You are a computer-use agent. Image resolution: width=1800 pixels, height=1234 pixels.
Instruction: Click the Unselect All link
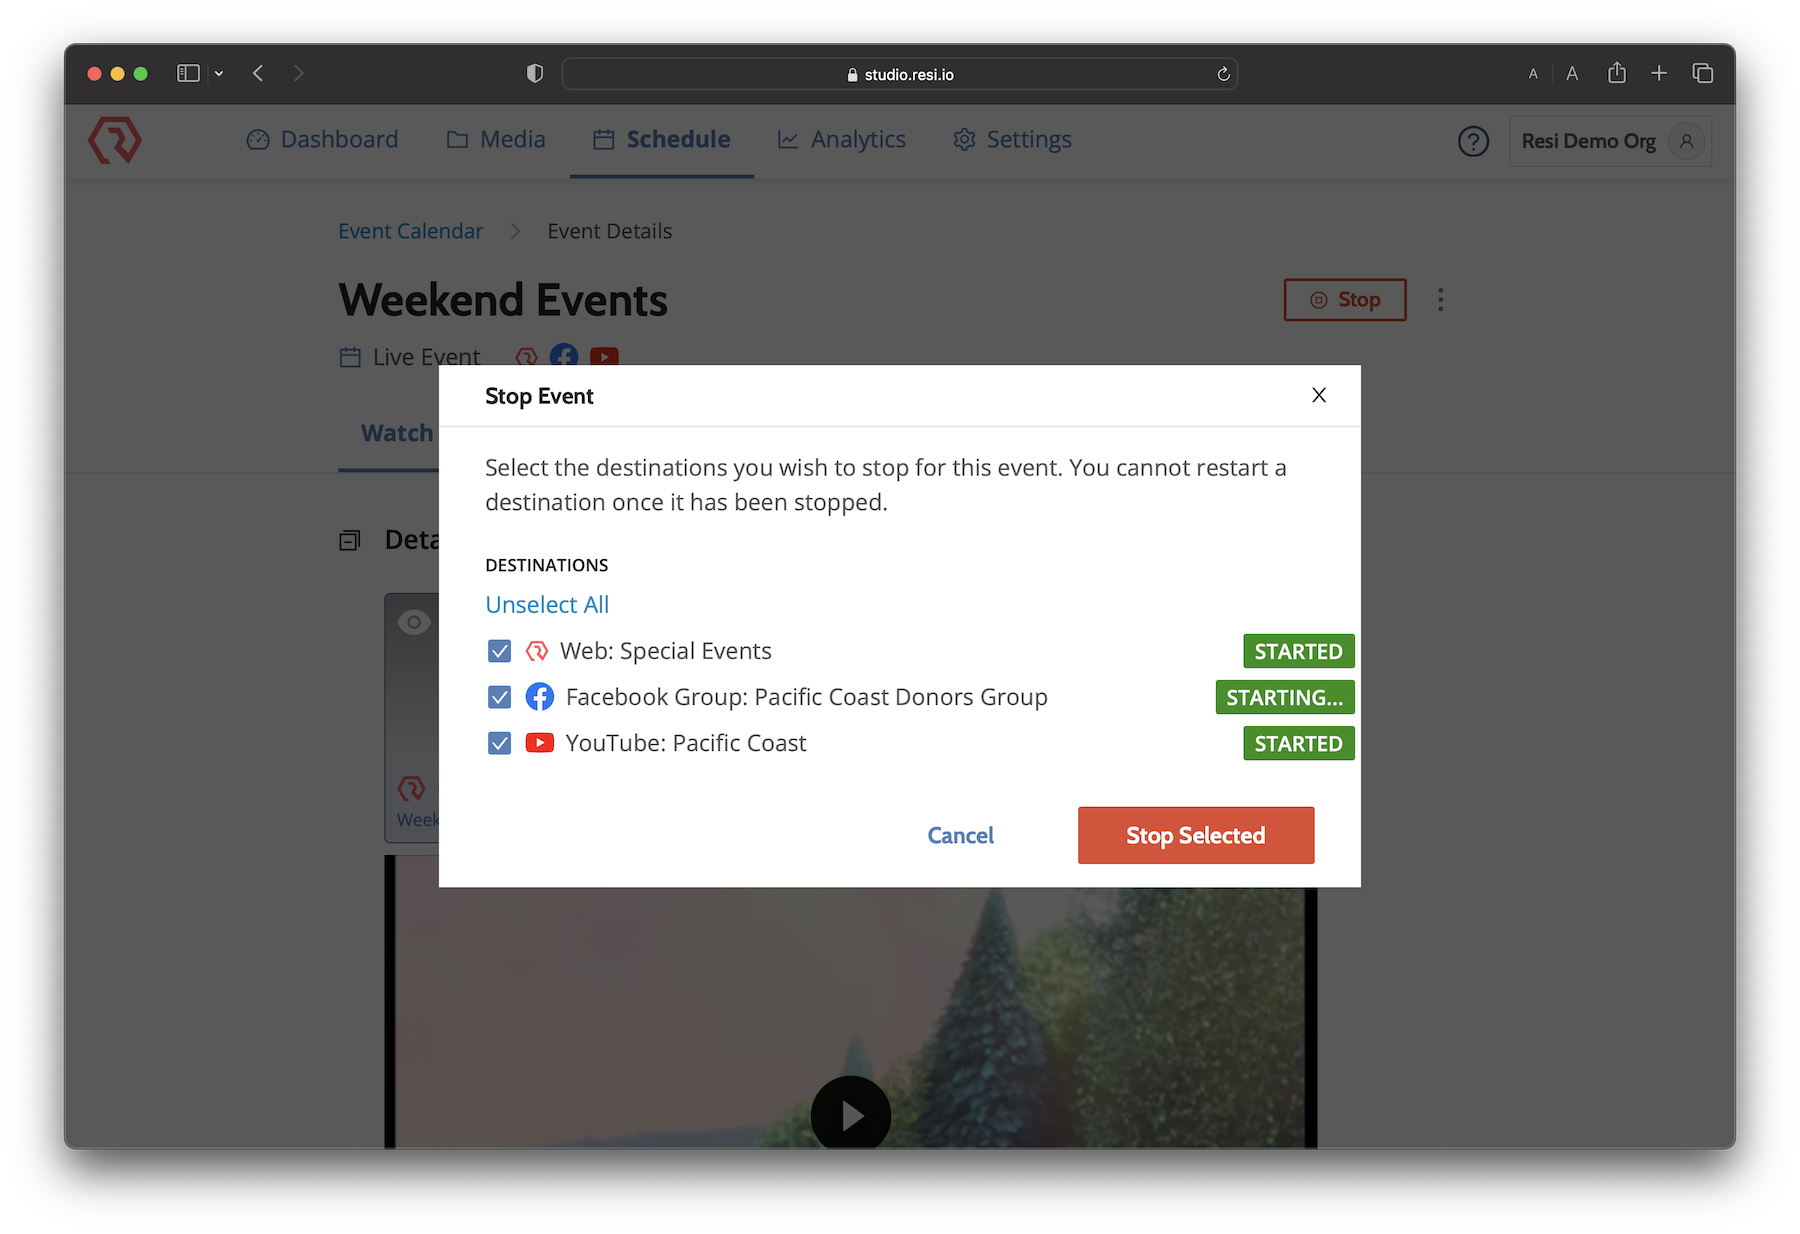[547, 604]
